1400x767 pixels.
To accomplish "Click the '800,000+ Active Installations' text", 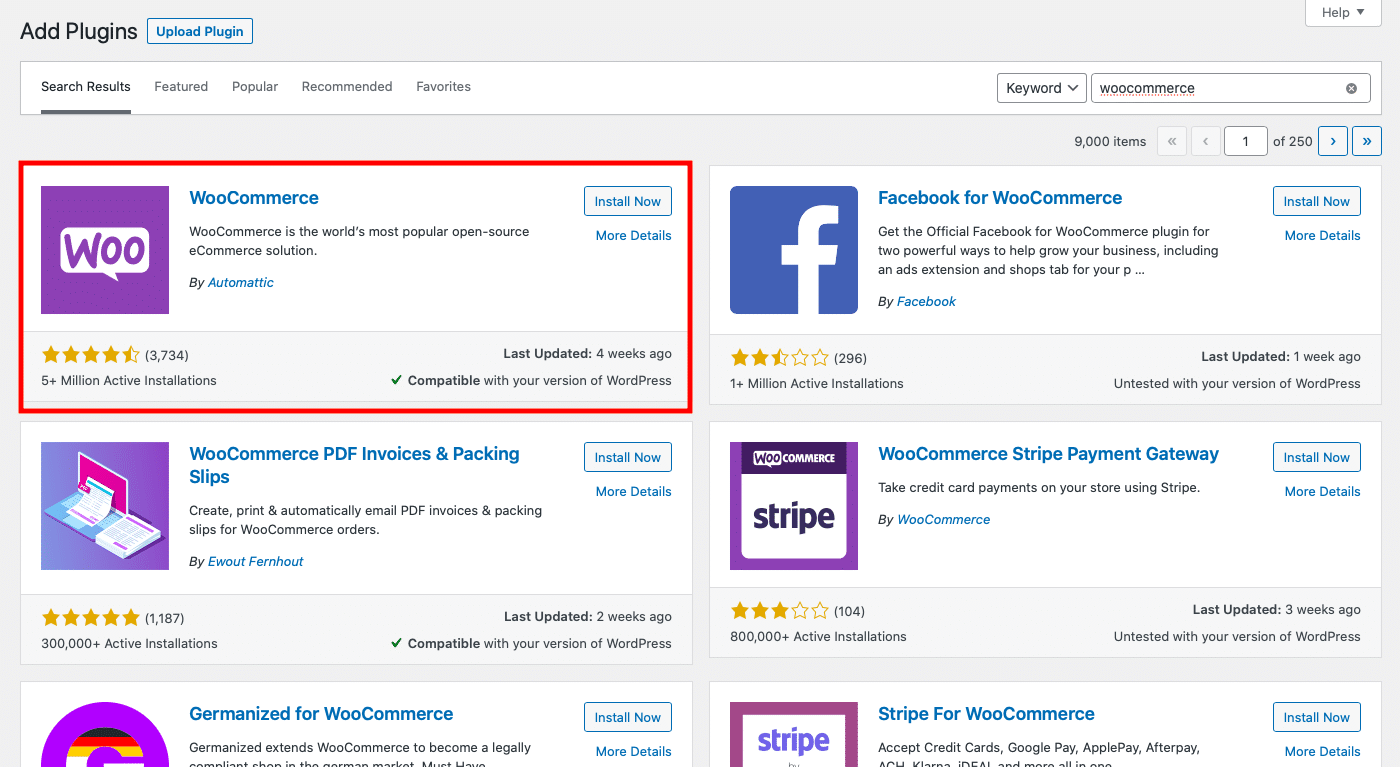I will (x=818, y=637).
